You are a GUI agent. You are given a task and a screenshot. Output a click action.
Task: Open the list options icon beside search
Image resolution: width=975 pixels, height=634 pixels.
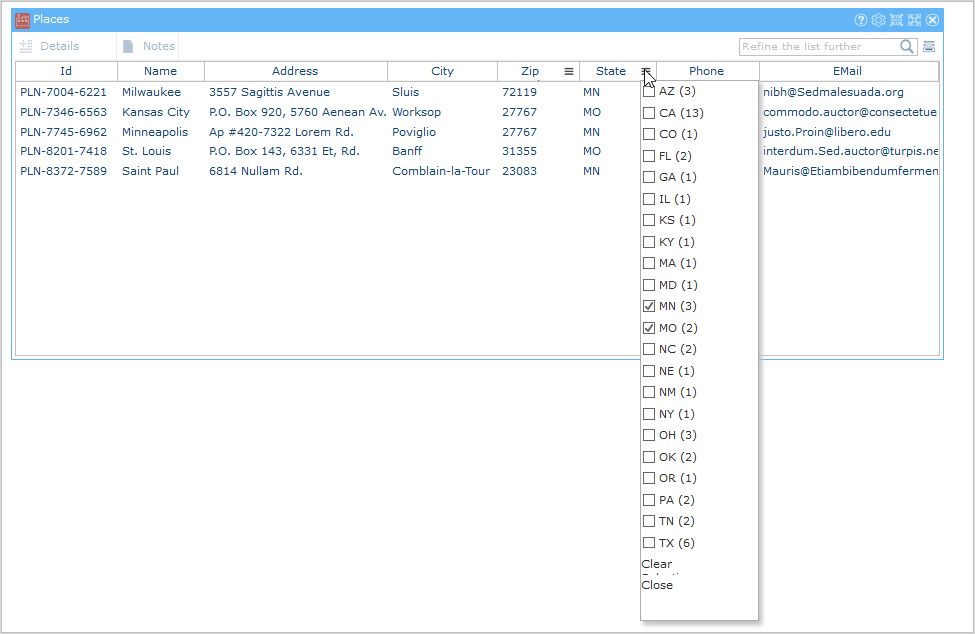click(x=928, y=47)
